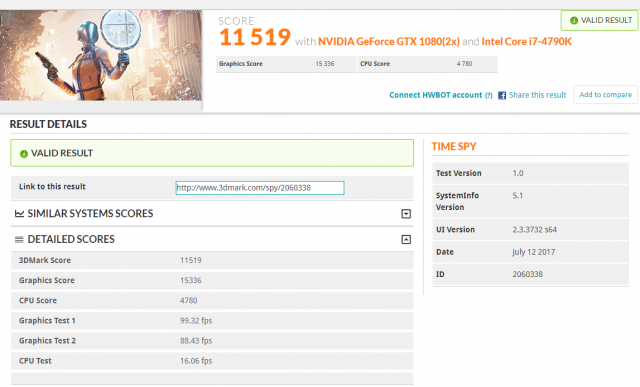Click the CPU Test row label
Image resolution: width=640 pixels, height=387 pixels.
[35, 361]
